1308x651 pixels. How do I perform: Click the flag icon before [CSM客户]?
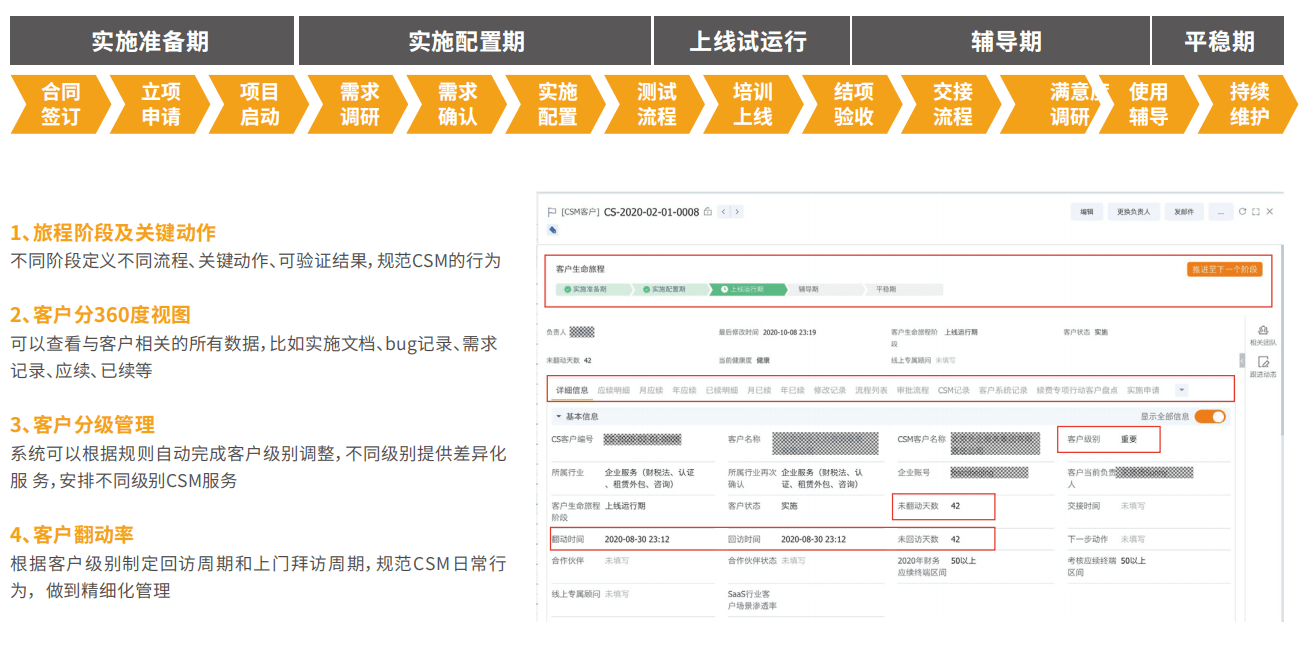[x=551, y=212]
